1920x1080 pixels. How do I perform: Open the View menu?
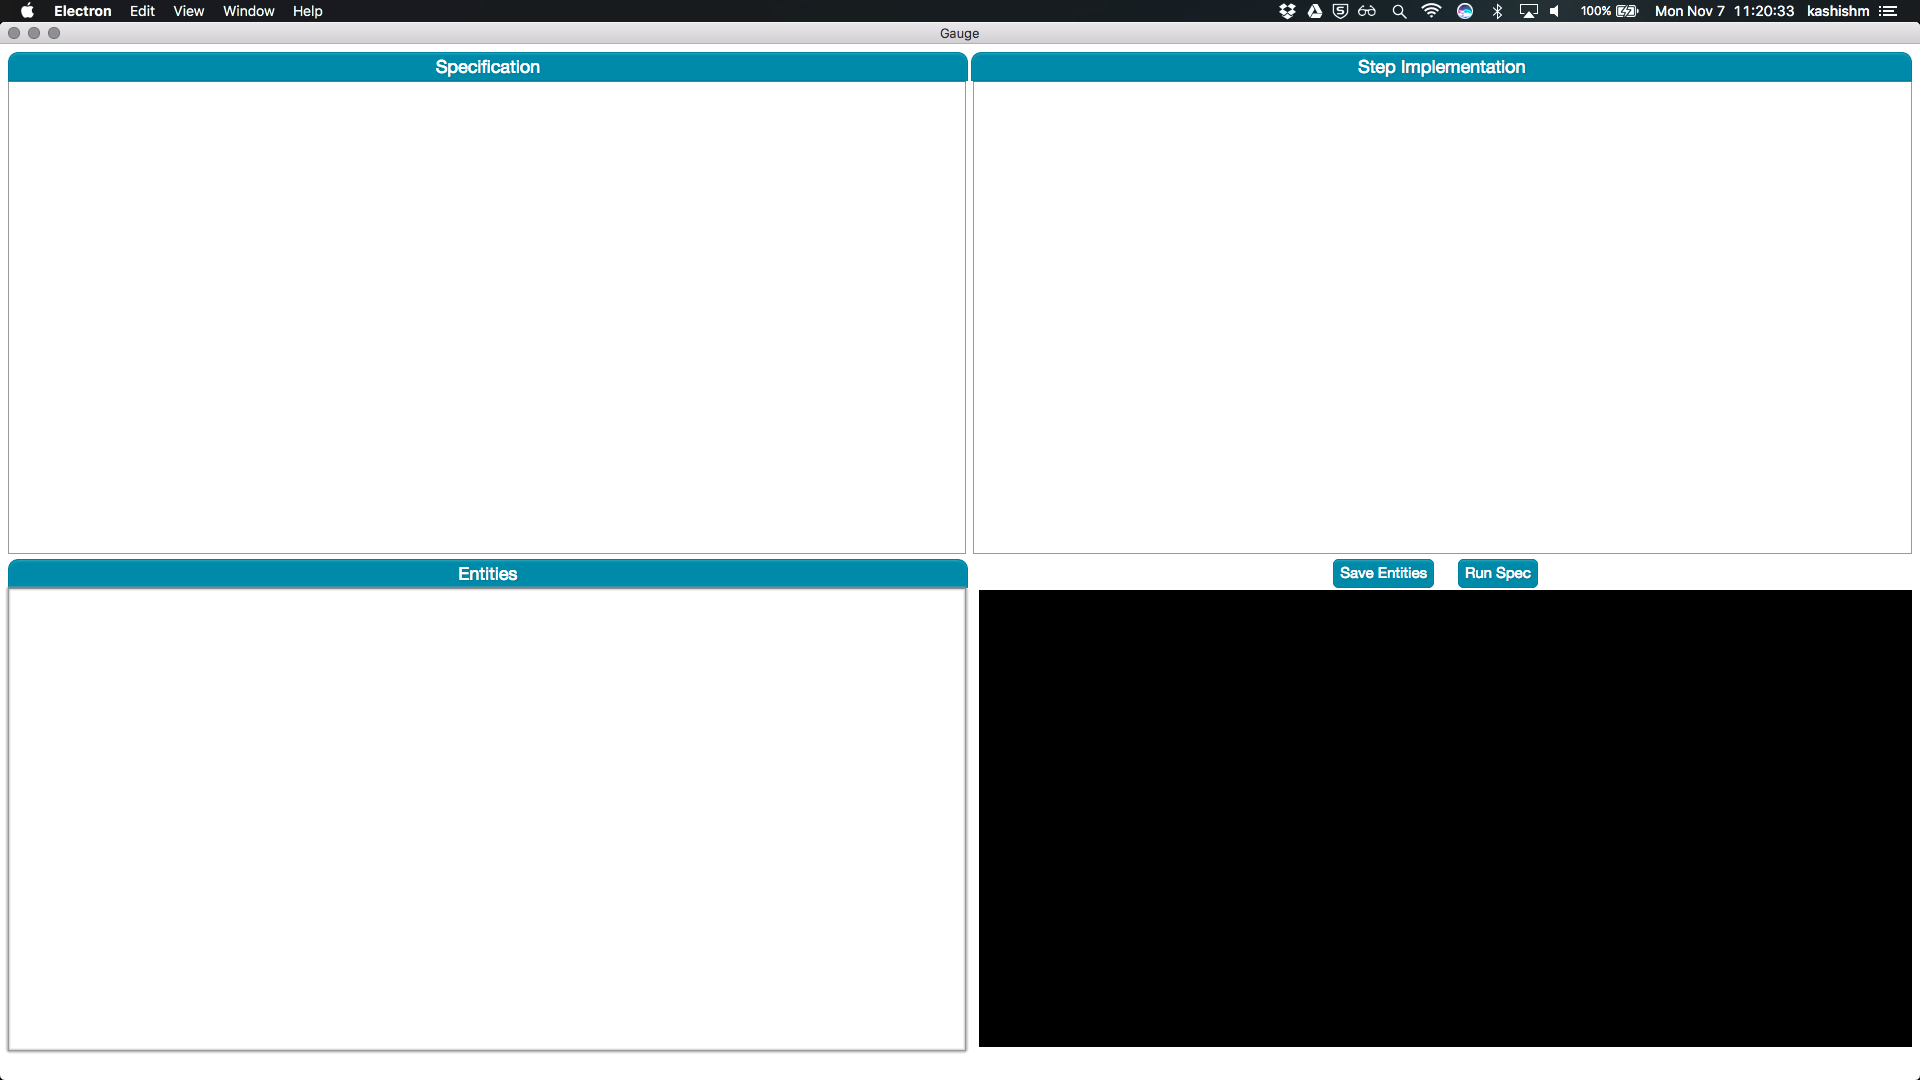click(188, 11)
